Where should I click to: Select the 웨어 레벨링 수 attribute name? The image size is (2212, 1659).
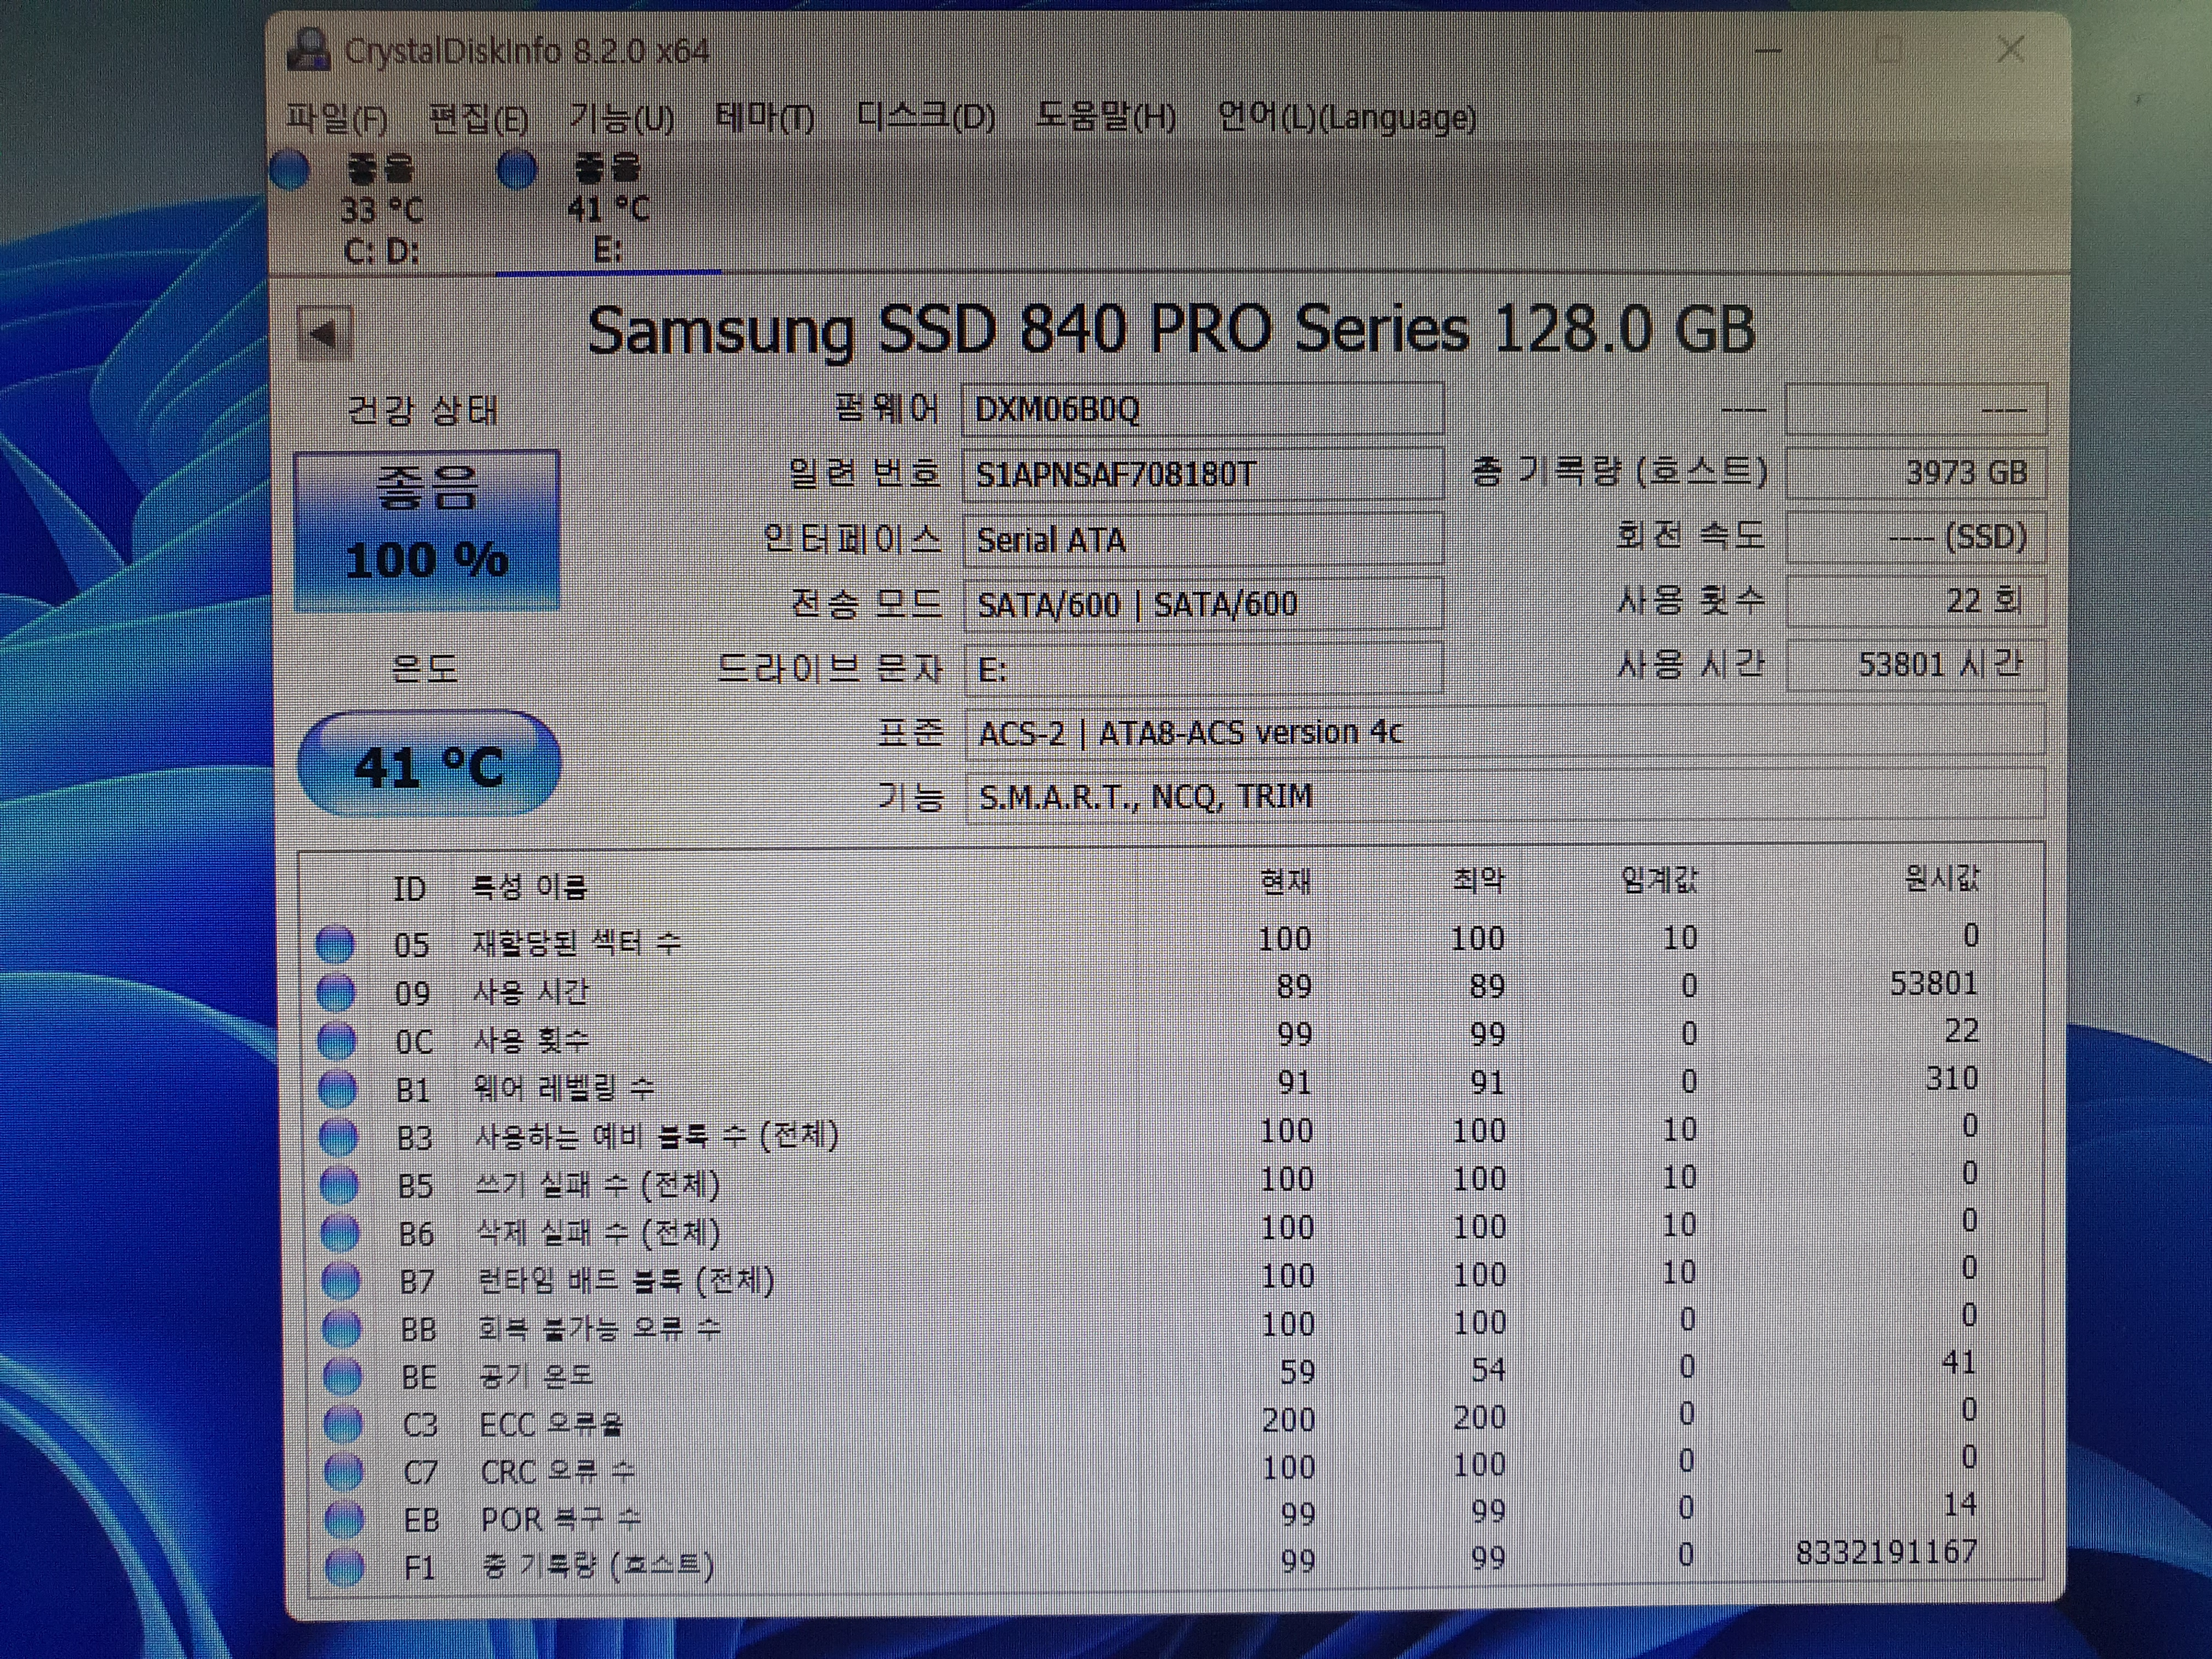[564, 1087]
